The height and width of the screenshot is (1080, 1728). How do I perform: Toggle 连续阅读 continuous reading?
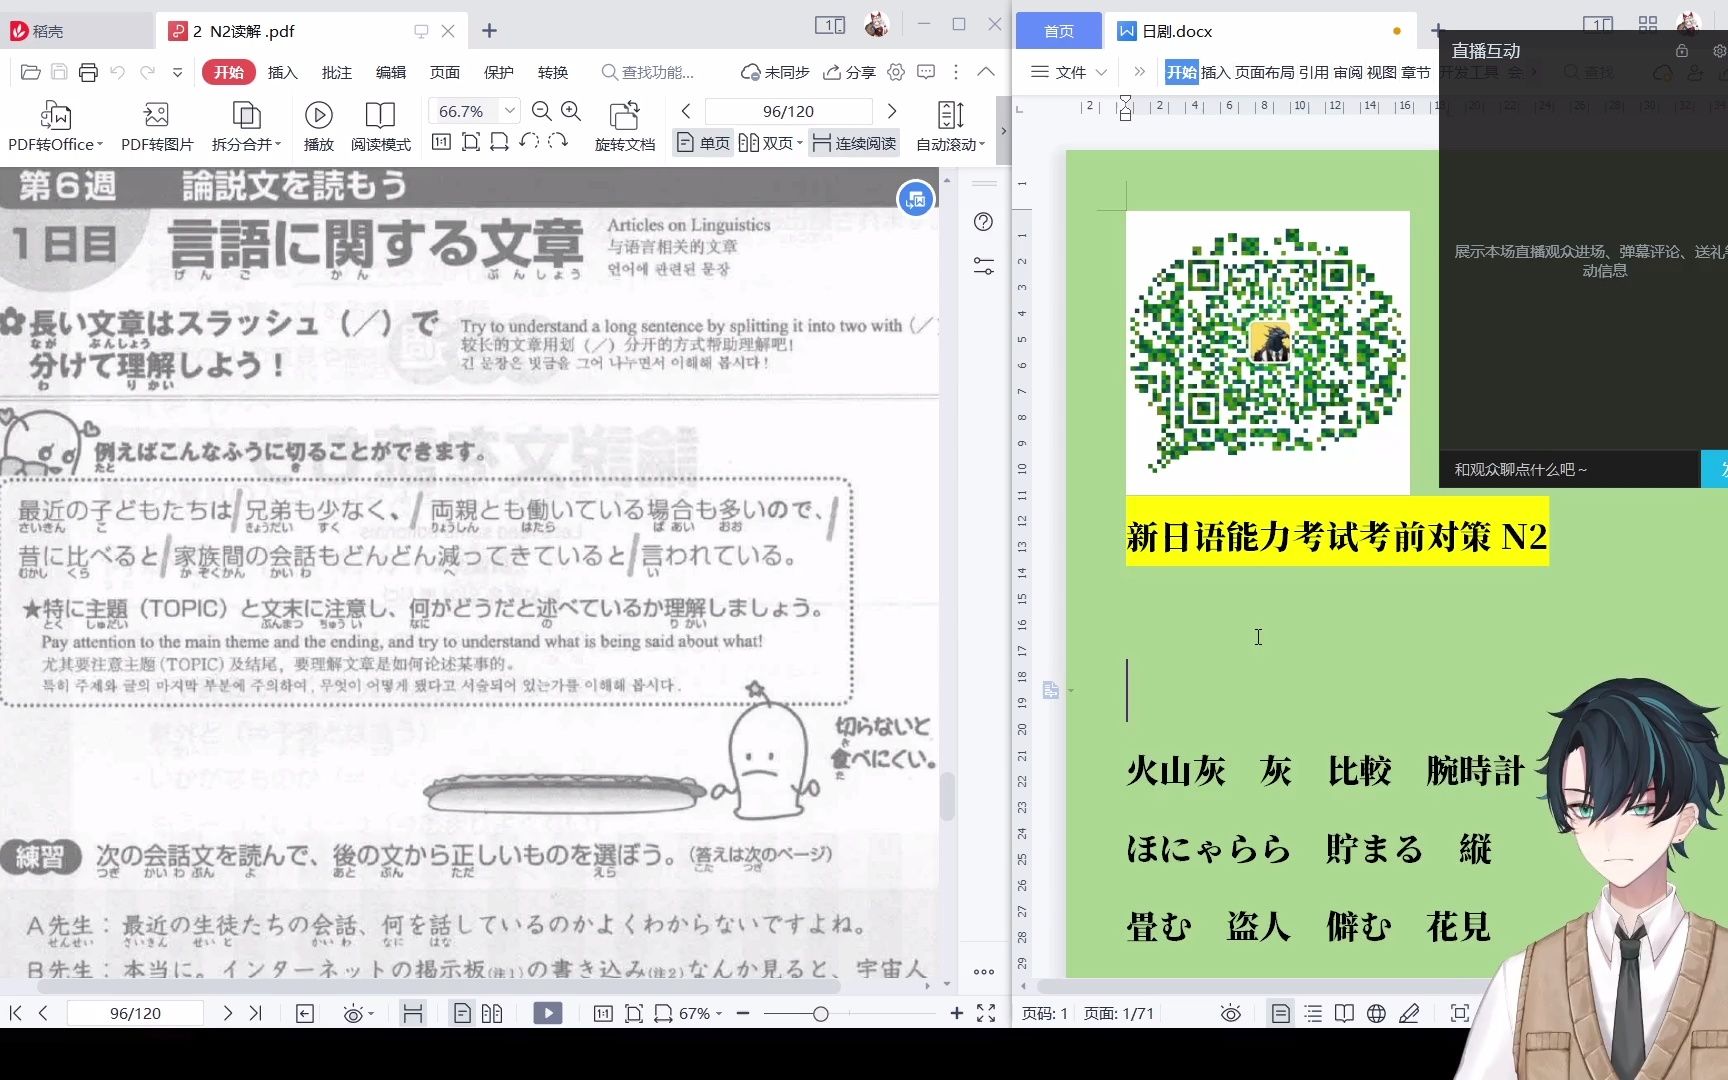click(x=854, y=143)
